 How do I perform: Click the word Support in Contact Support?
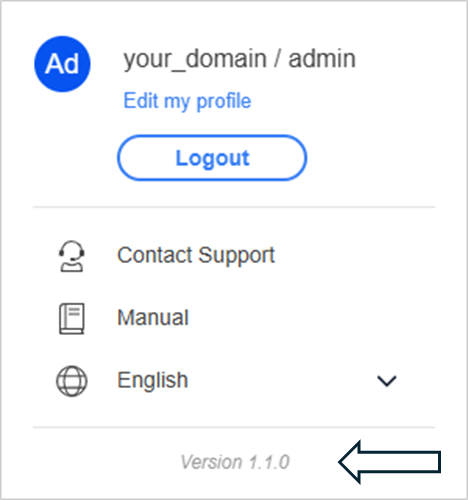pyautogui.click(x=237, y=257)
